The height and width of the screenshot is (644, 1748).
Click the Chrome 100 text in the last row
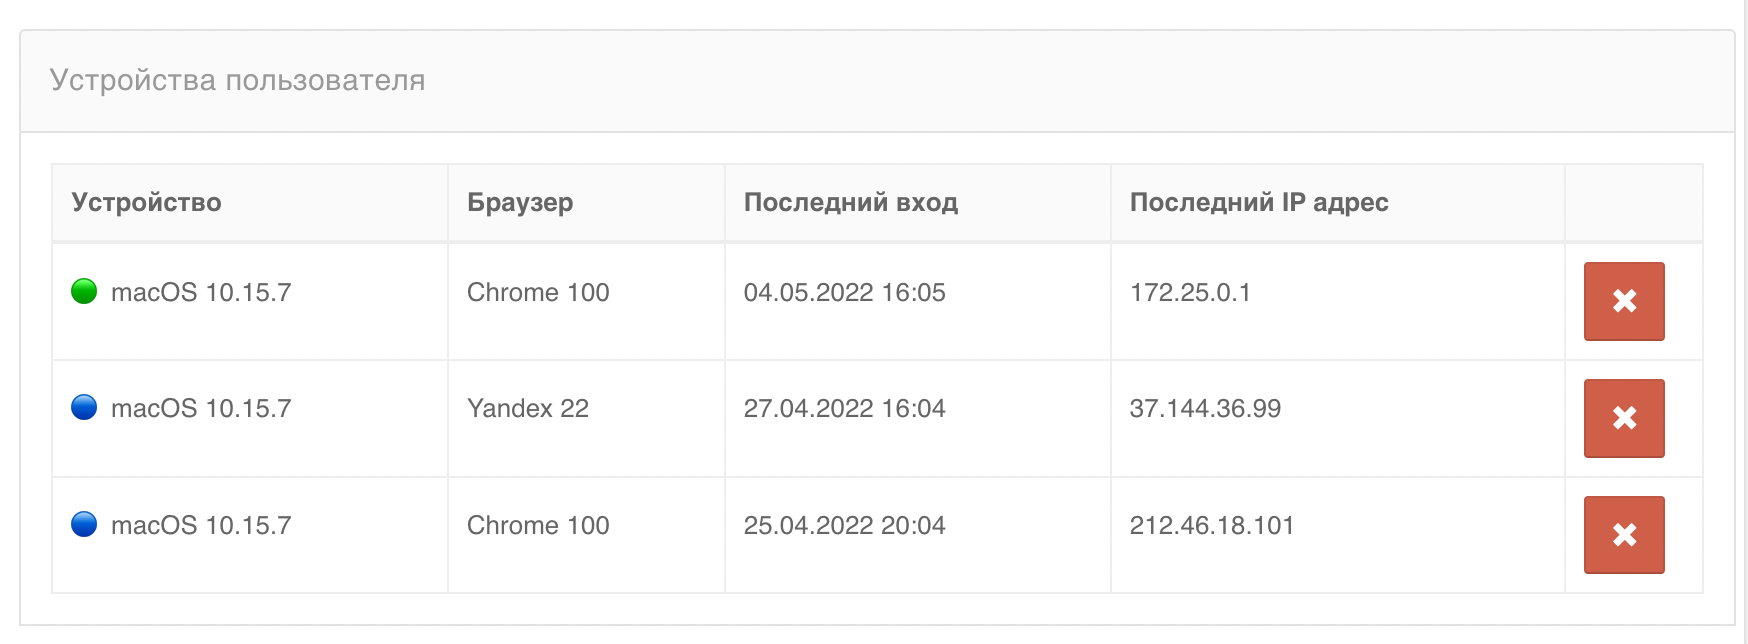point(538,524)
